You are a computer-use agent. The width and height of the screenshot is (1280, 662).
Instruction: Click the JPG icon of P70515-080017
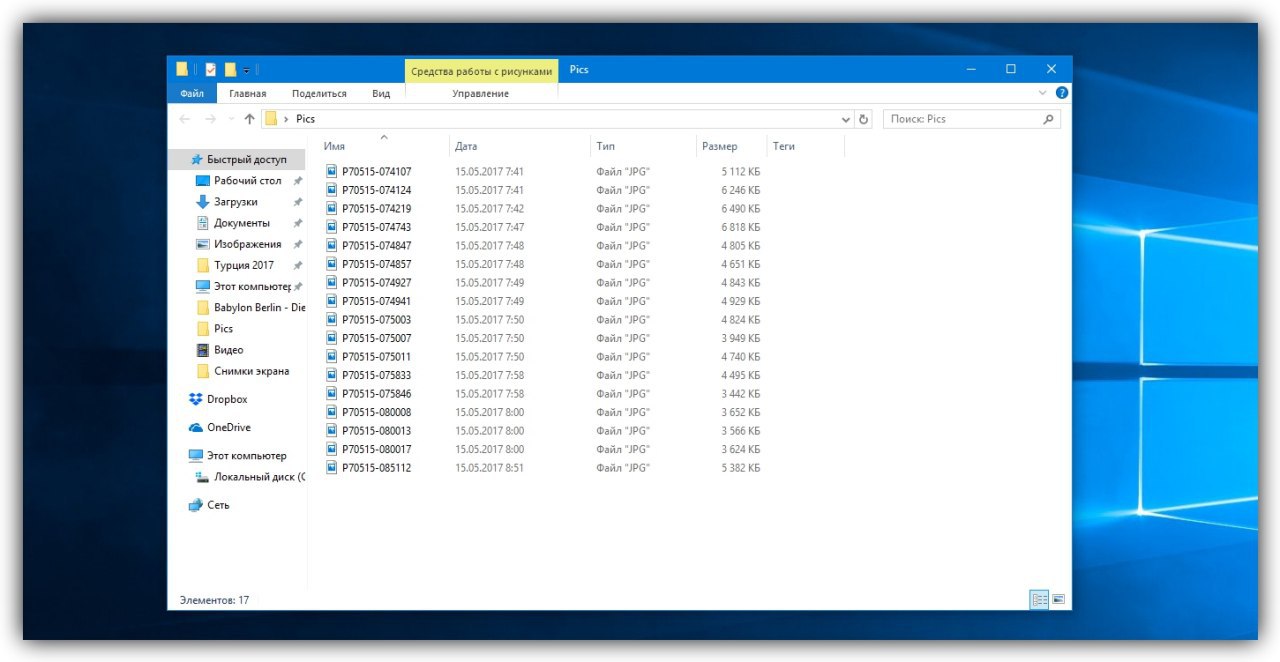(x=332, y=449)
